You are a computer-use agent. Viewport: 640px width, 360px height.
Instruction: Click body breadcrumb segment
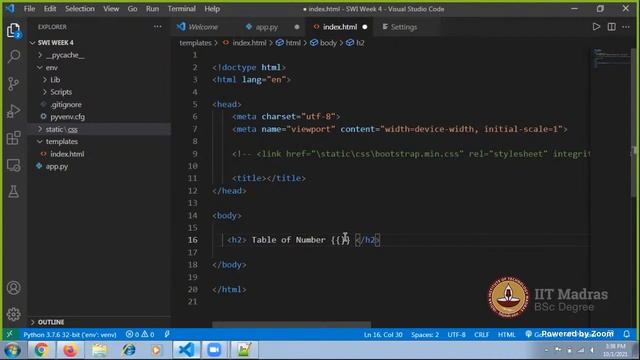pyautogui.click(x=328, y=42)
